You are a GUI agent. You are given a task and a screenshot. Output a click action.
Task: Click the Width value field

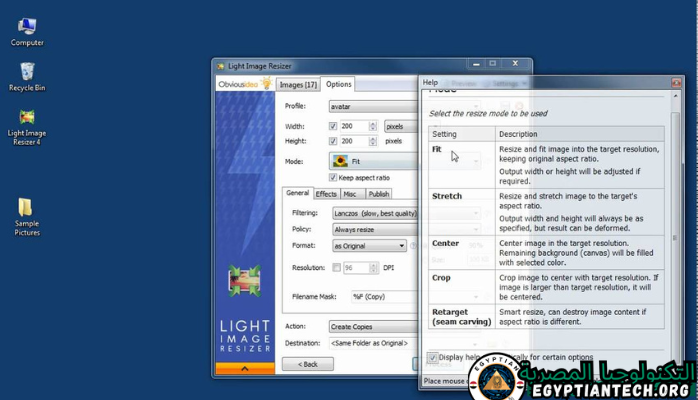354,126
